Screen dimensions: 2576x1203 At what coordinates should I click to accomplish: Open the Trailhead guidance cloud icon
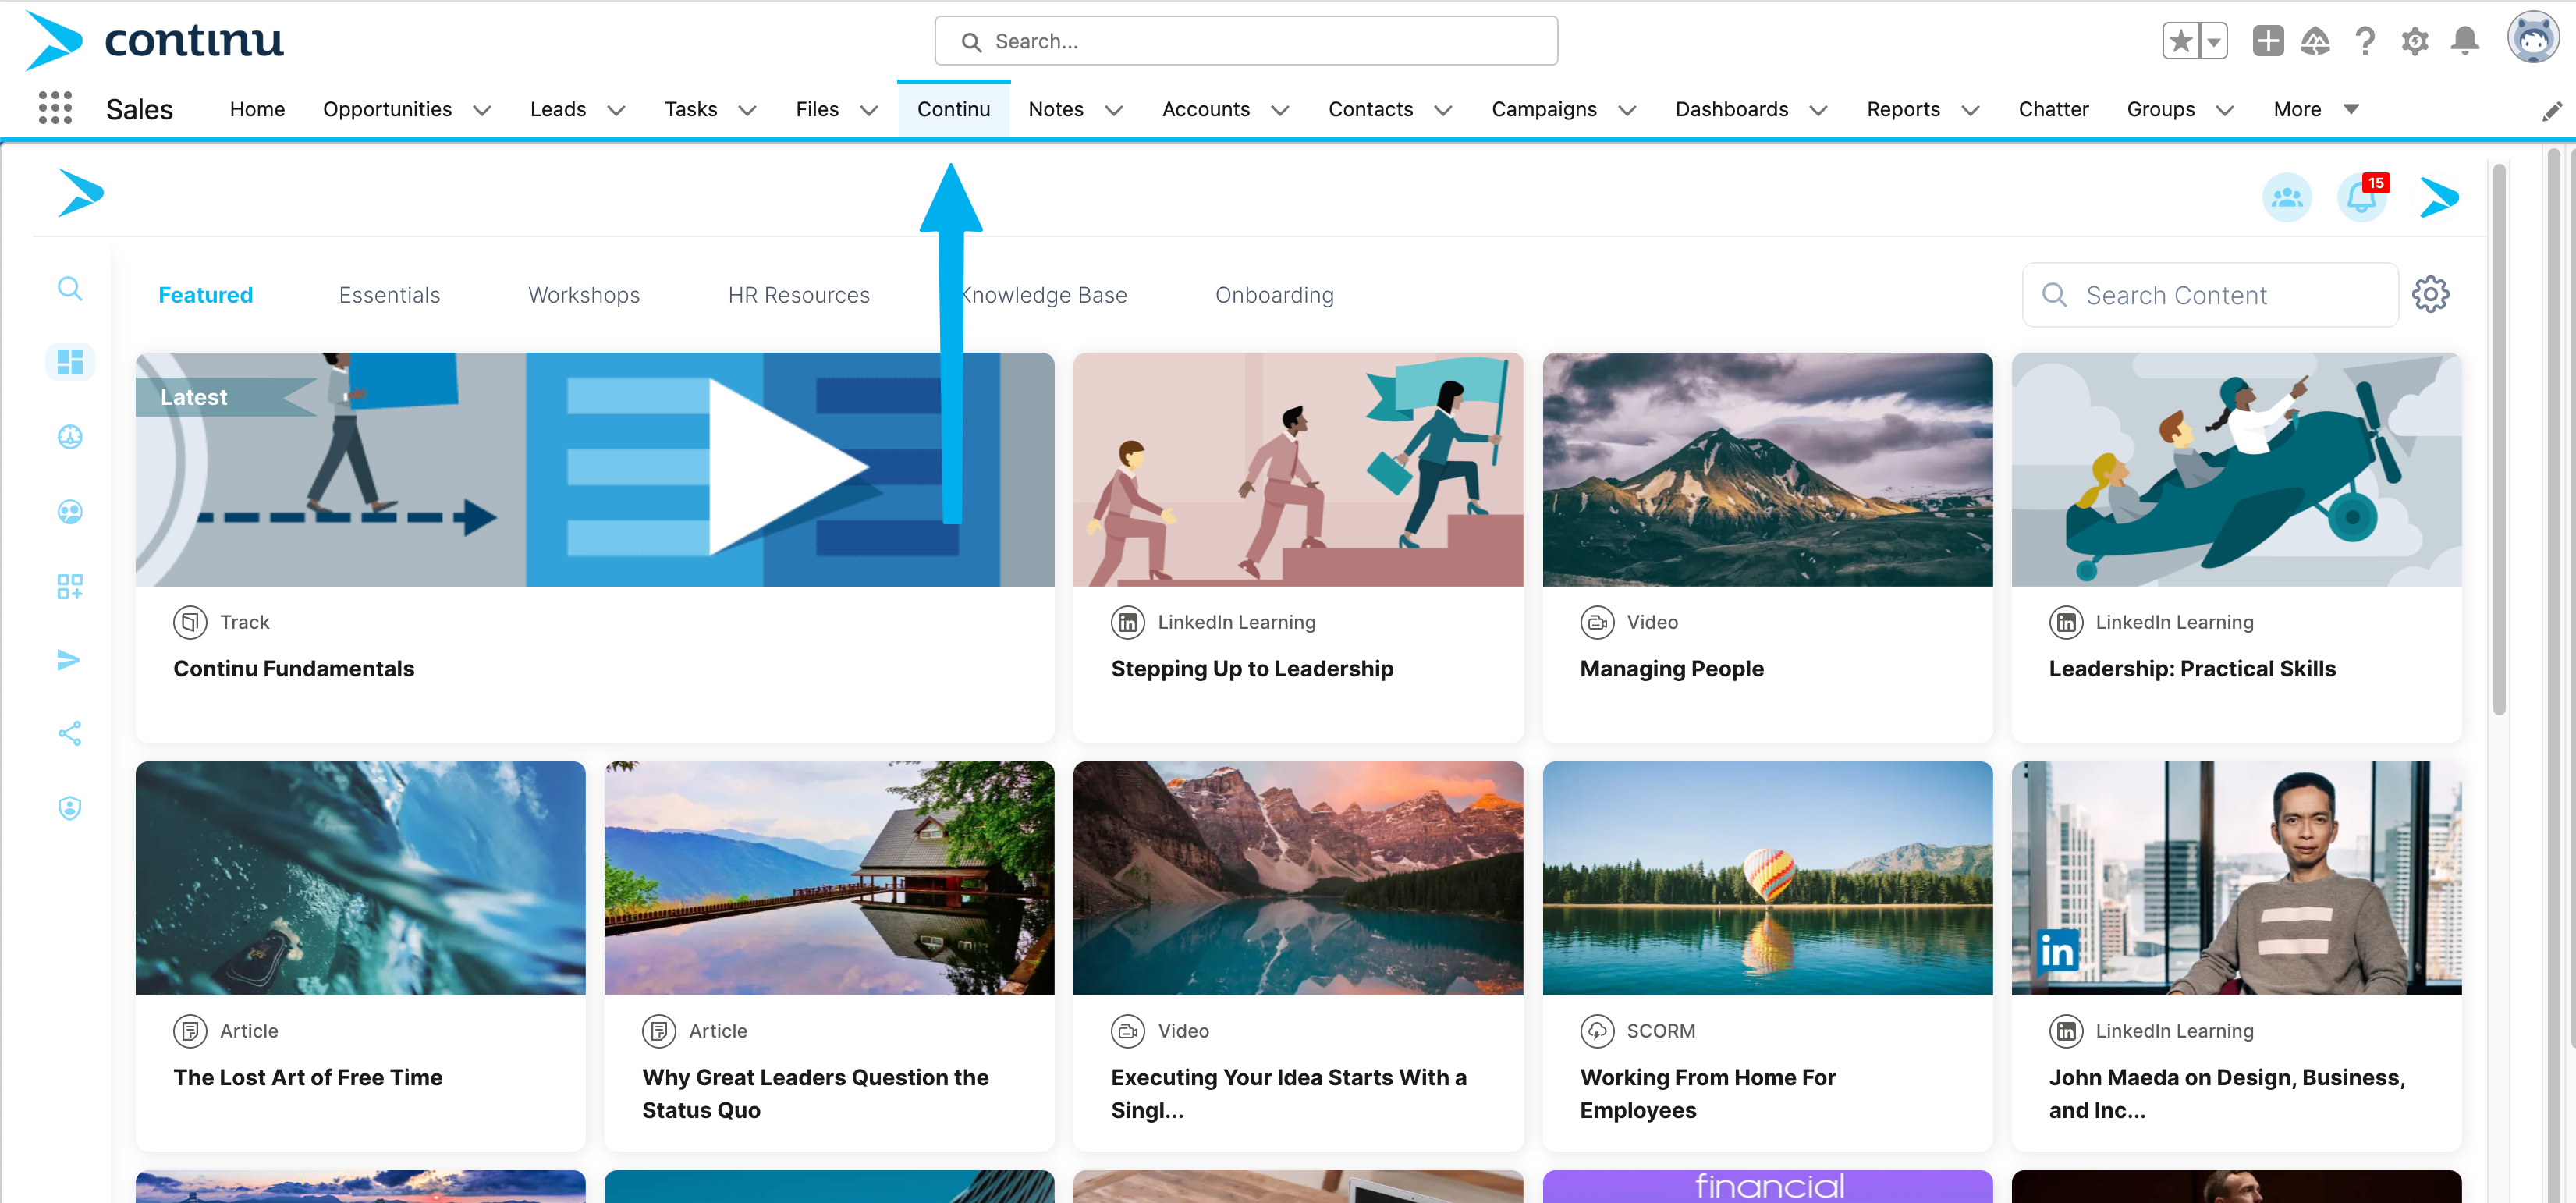(x=2315, y=41)
